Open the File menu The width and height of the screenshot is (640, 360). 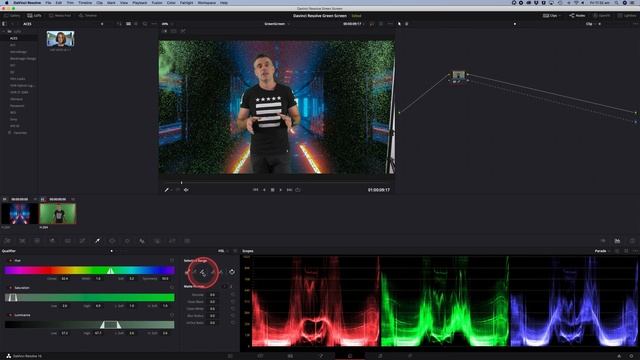point(48,2)
